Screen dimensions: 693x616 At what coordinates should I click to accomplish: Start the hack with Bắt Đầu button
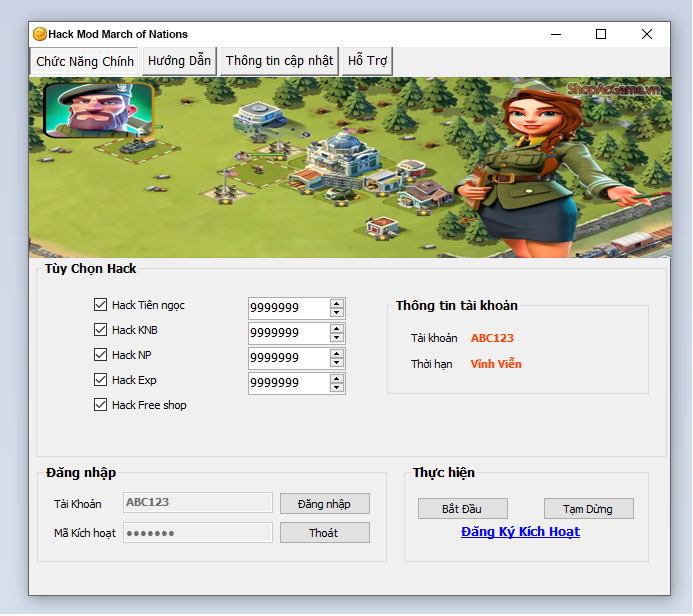pyautogui.click(x=463, y=509)
